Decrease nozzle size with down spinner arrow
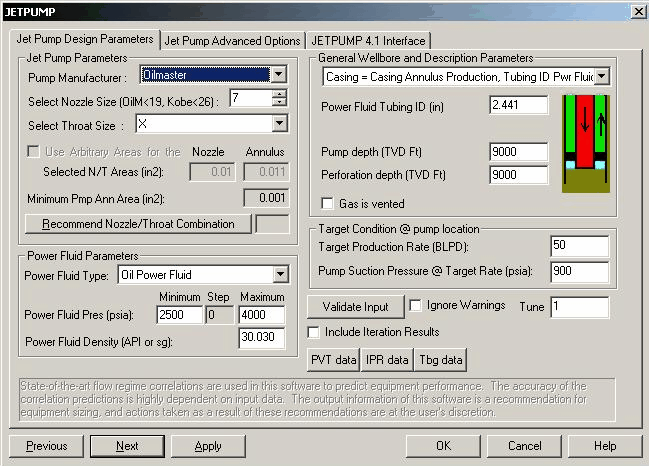This screenshot has width=649, height=466. (x=279, y=103)
